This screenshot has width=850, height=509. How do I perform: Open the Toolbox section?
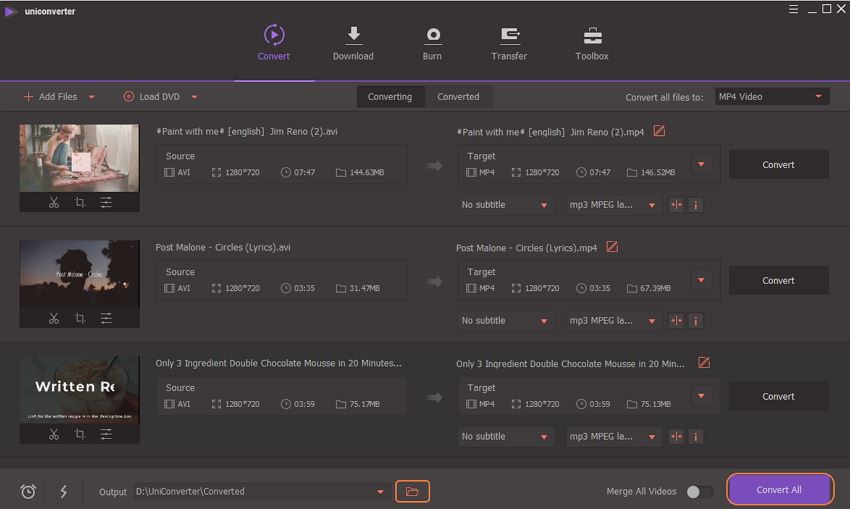[x=592, y=43]
